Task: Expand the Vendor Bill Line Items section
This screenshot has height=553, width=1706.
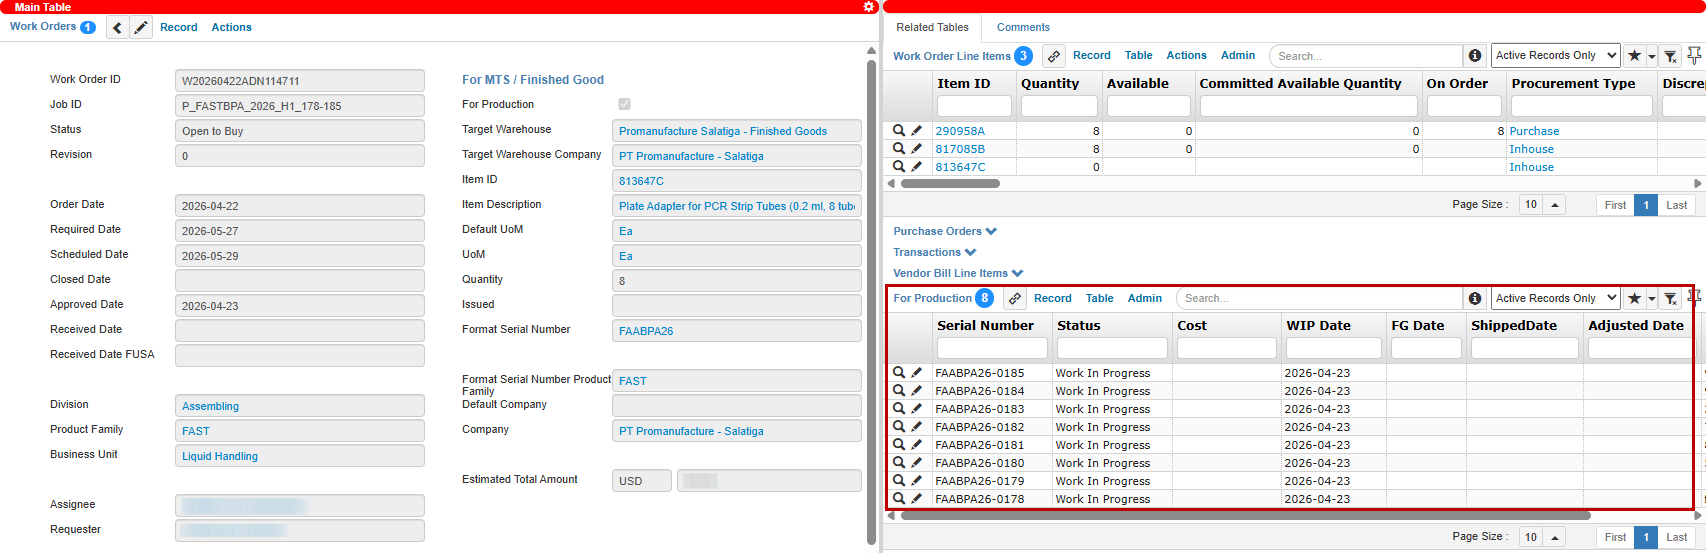Action: point(958,273)
